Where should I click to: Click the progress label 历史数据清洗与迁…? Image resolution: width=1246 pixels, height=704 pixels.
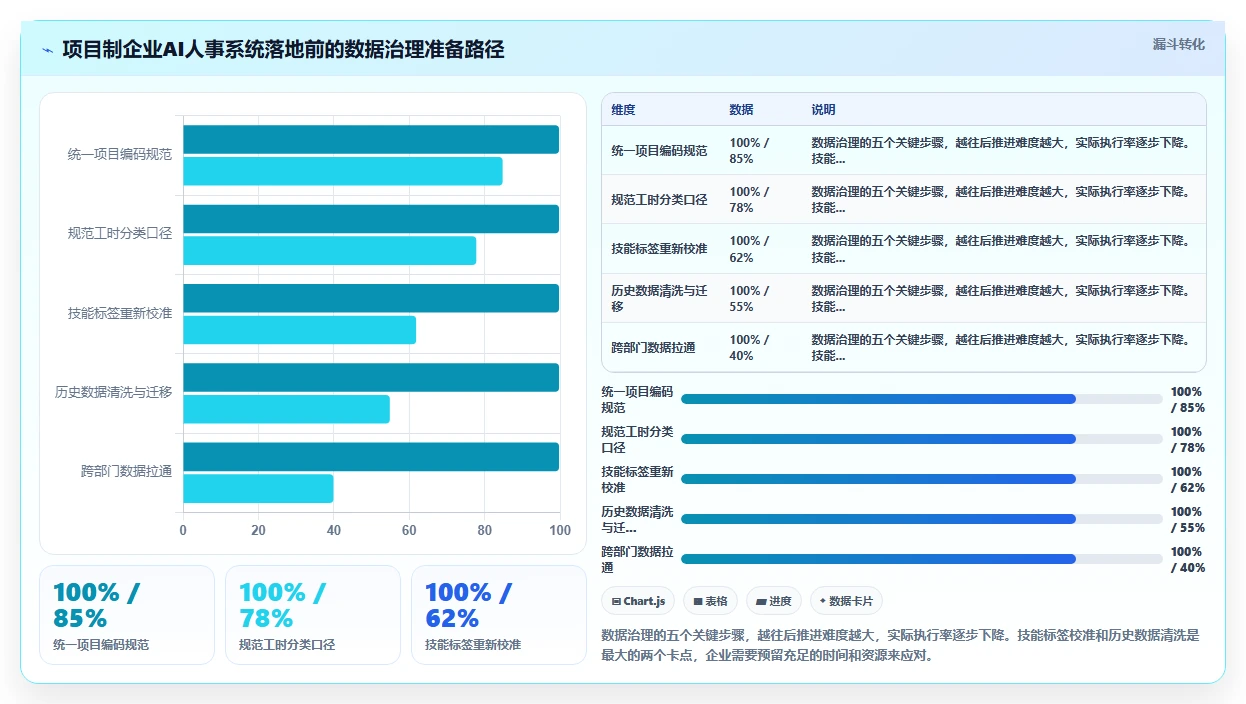pyautogui.click(x=637, y=520)
